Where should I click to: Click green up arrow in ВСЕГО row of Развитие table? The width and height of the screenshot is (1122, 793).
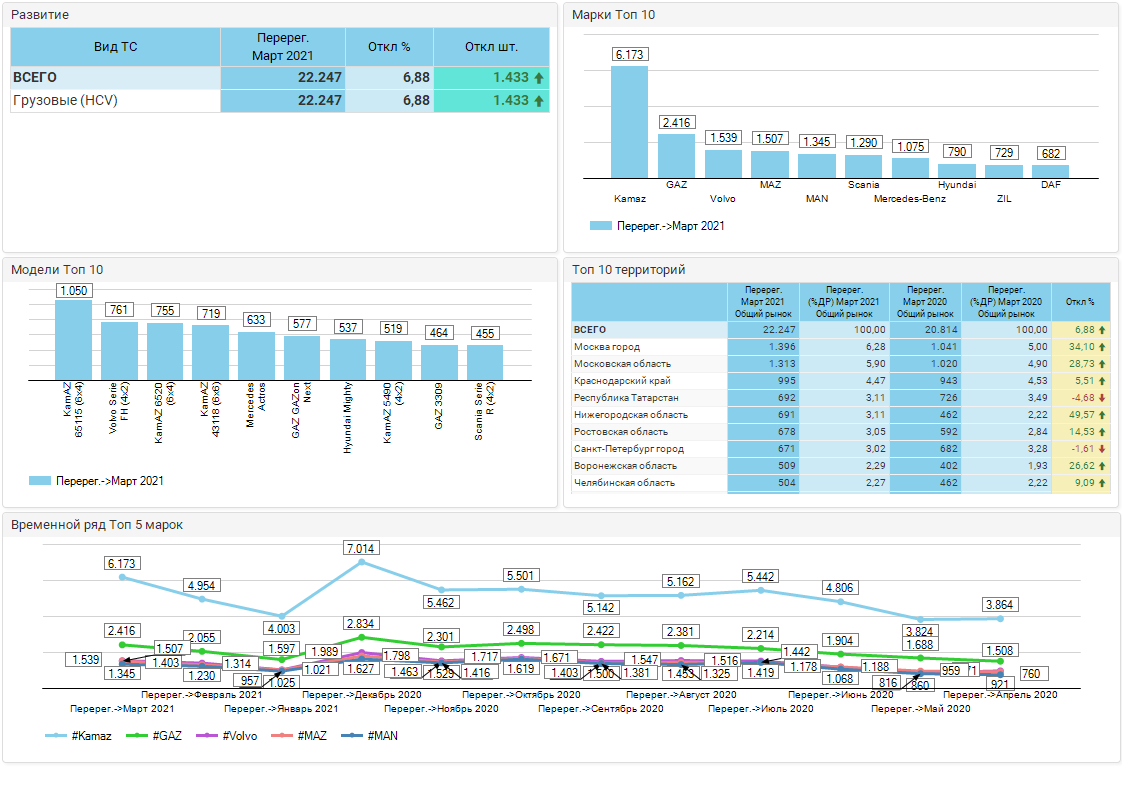pyautogui.click(x=539, y=78)
